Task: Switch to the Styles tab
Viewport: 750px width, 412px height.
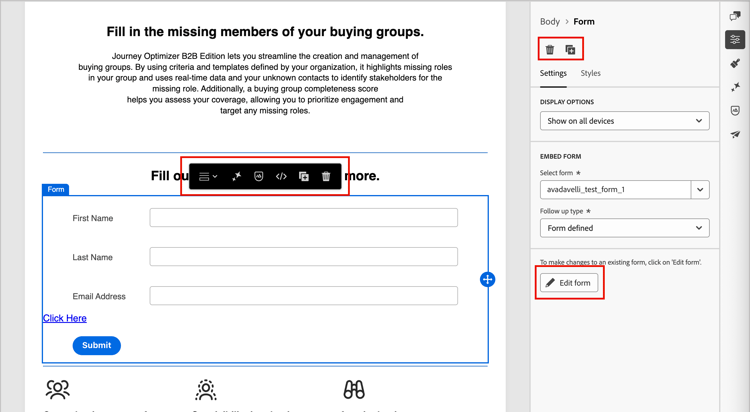Action: click(591, 73)
